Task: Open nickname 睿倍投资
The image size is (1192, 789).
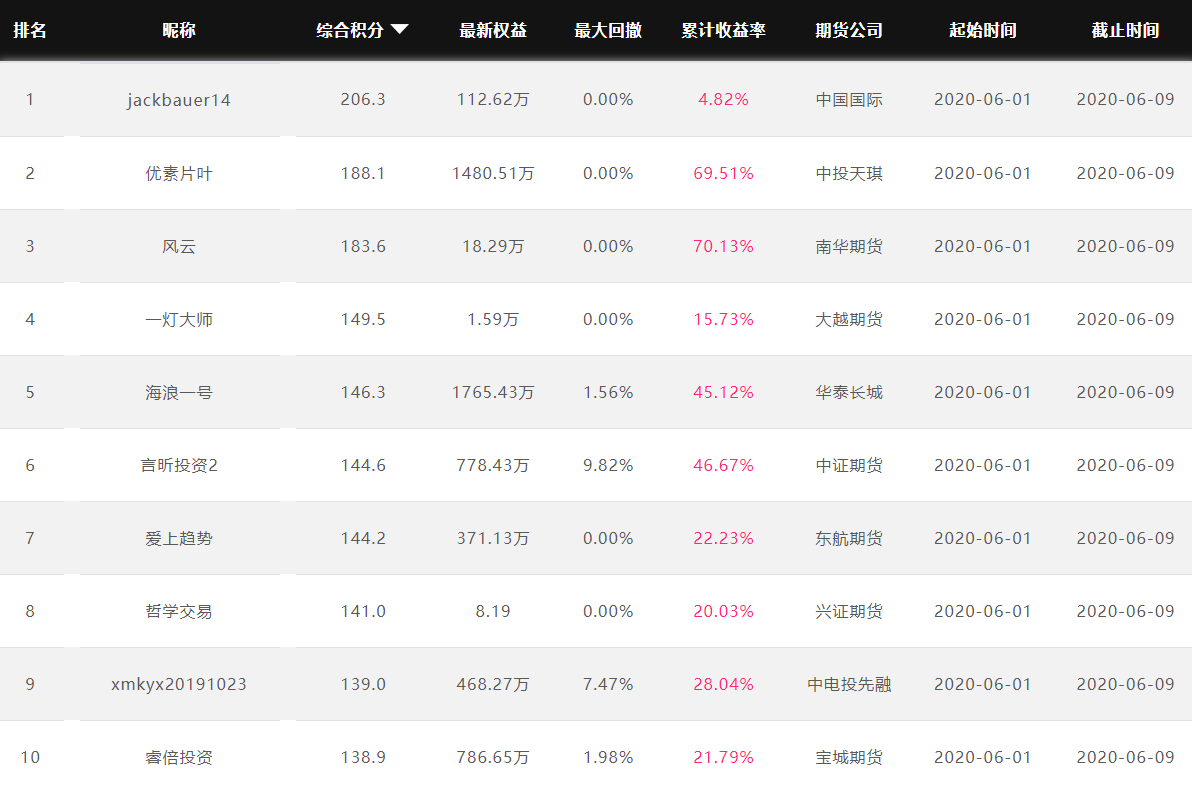Action: tap(179, 757)
